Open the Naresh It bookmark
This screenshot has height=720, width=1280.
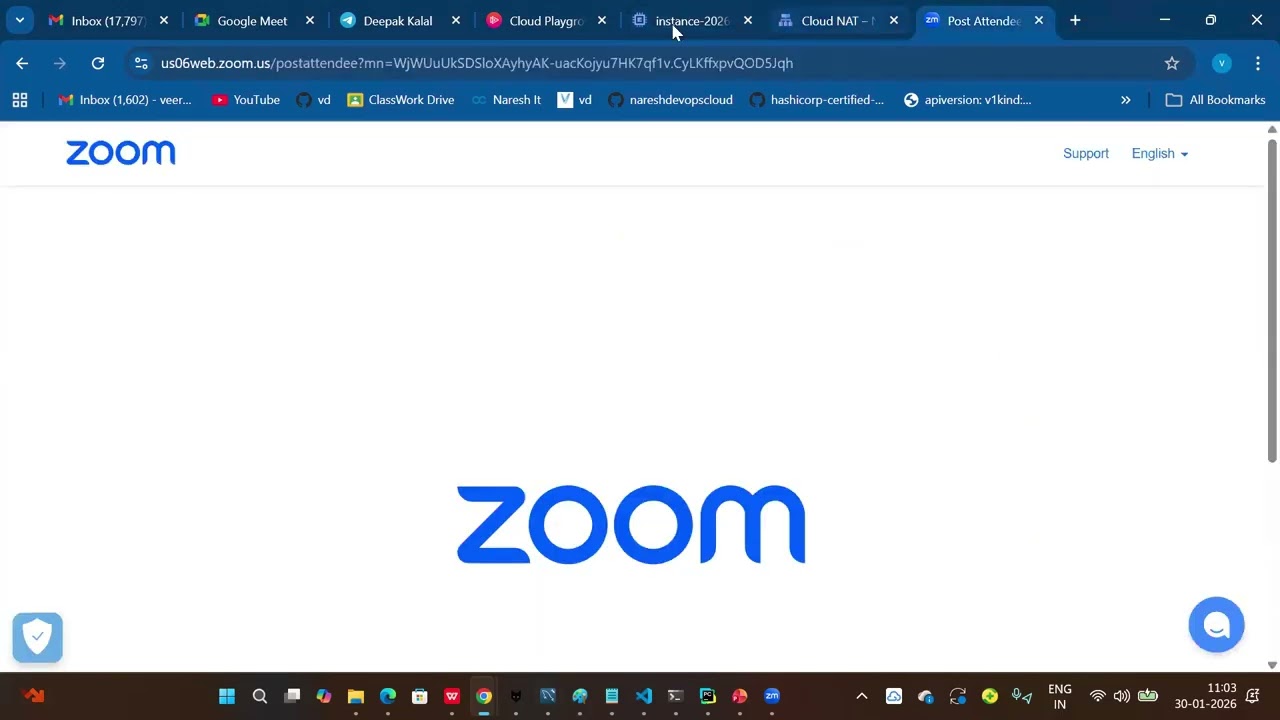[x=506, y=100]
